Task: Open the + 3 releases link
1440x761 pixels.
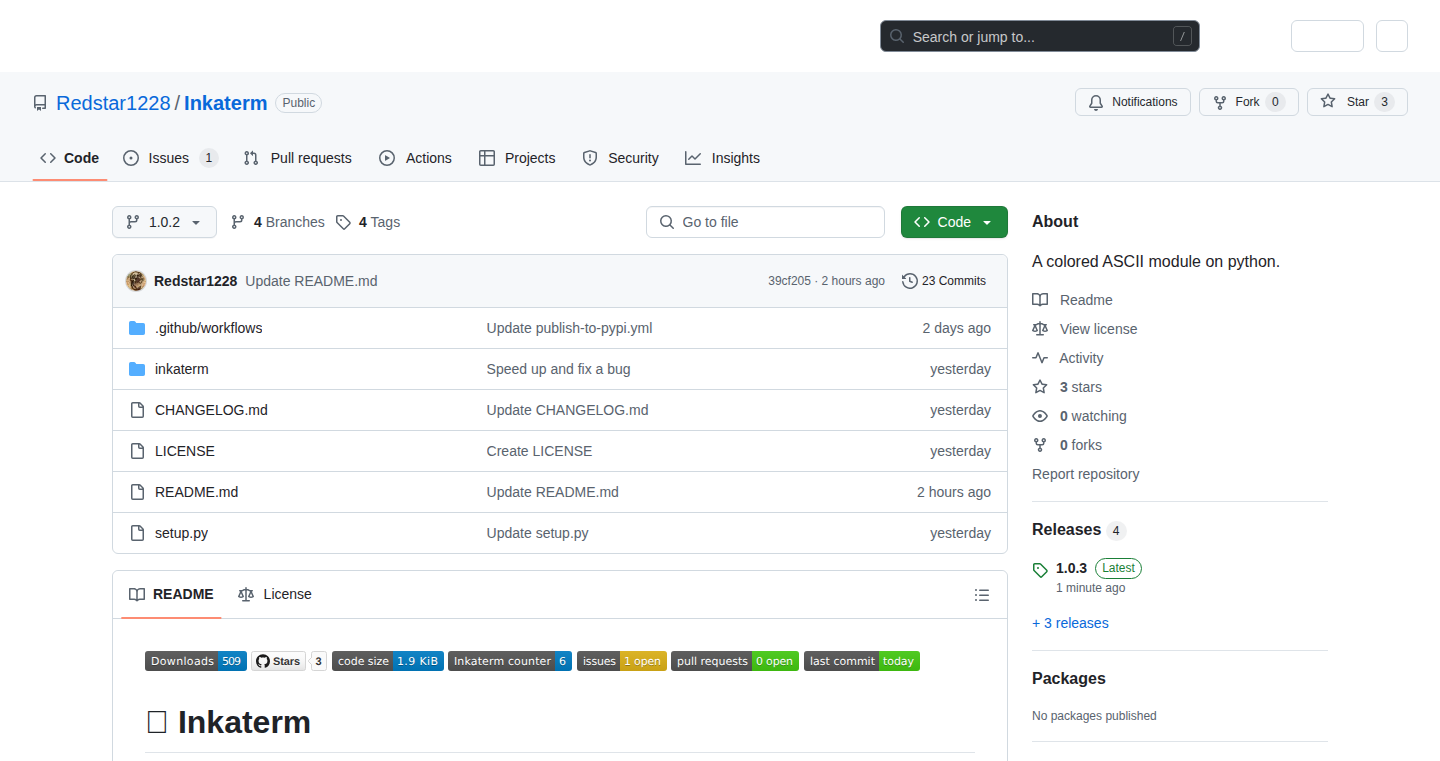Action: (1070, 623)
